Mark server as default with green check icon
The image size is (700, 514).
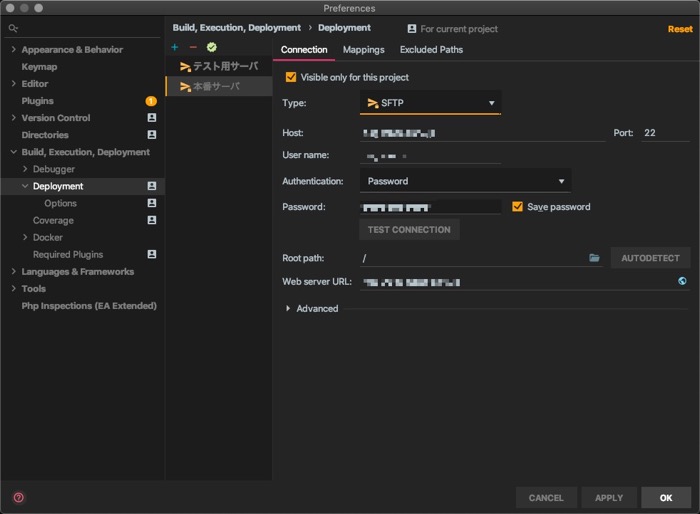(212, 47)
